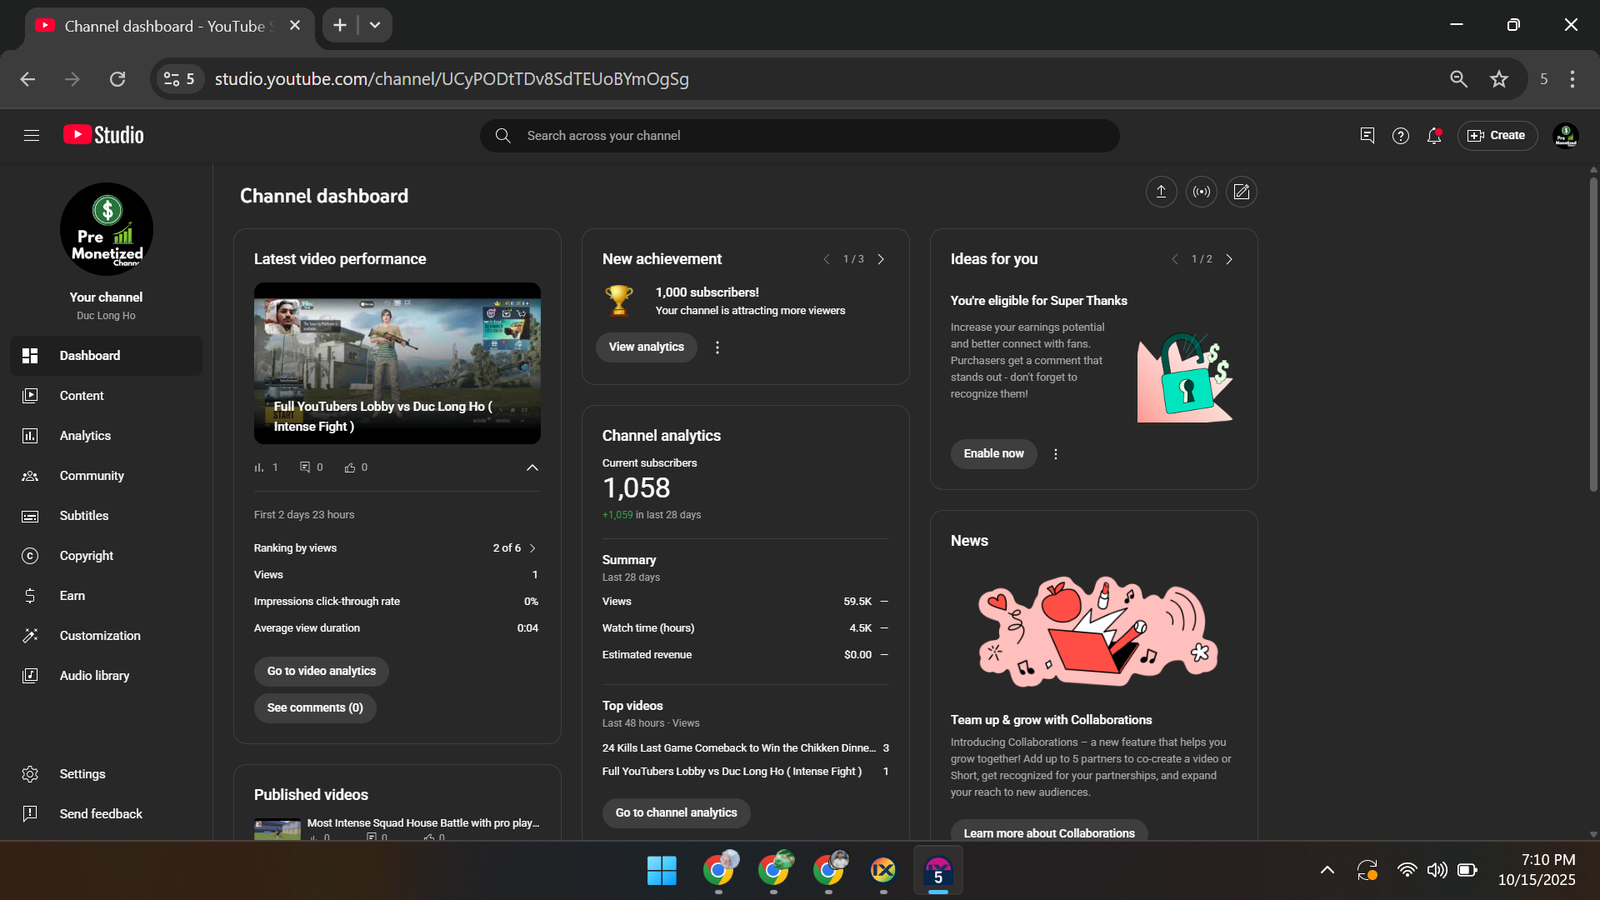Click the upload videos icon
Screen dimensions: 1600x900
1161,192
